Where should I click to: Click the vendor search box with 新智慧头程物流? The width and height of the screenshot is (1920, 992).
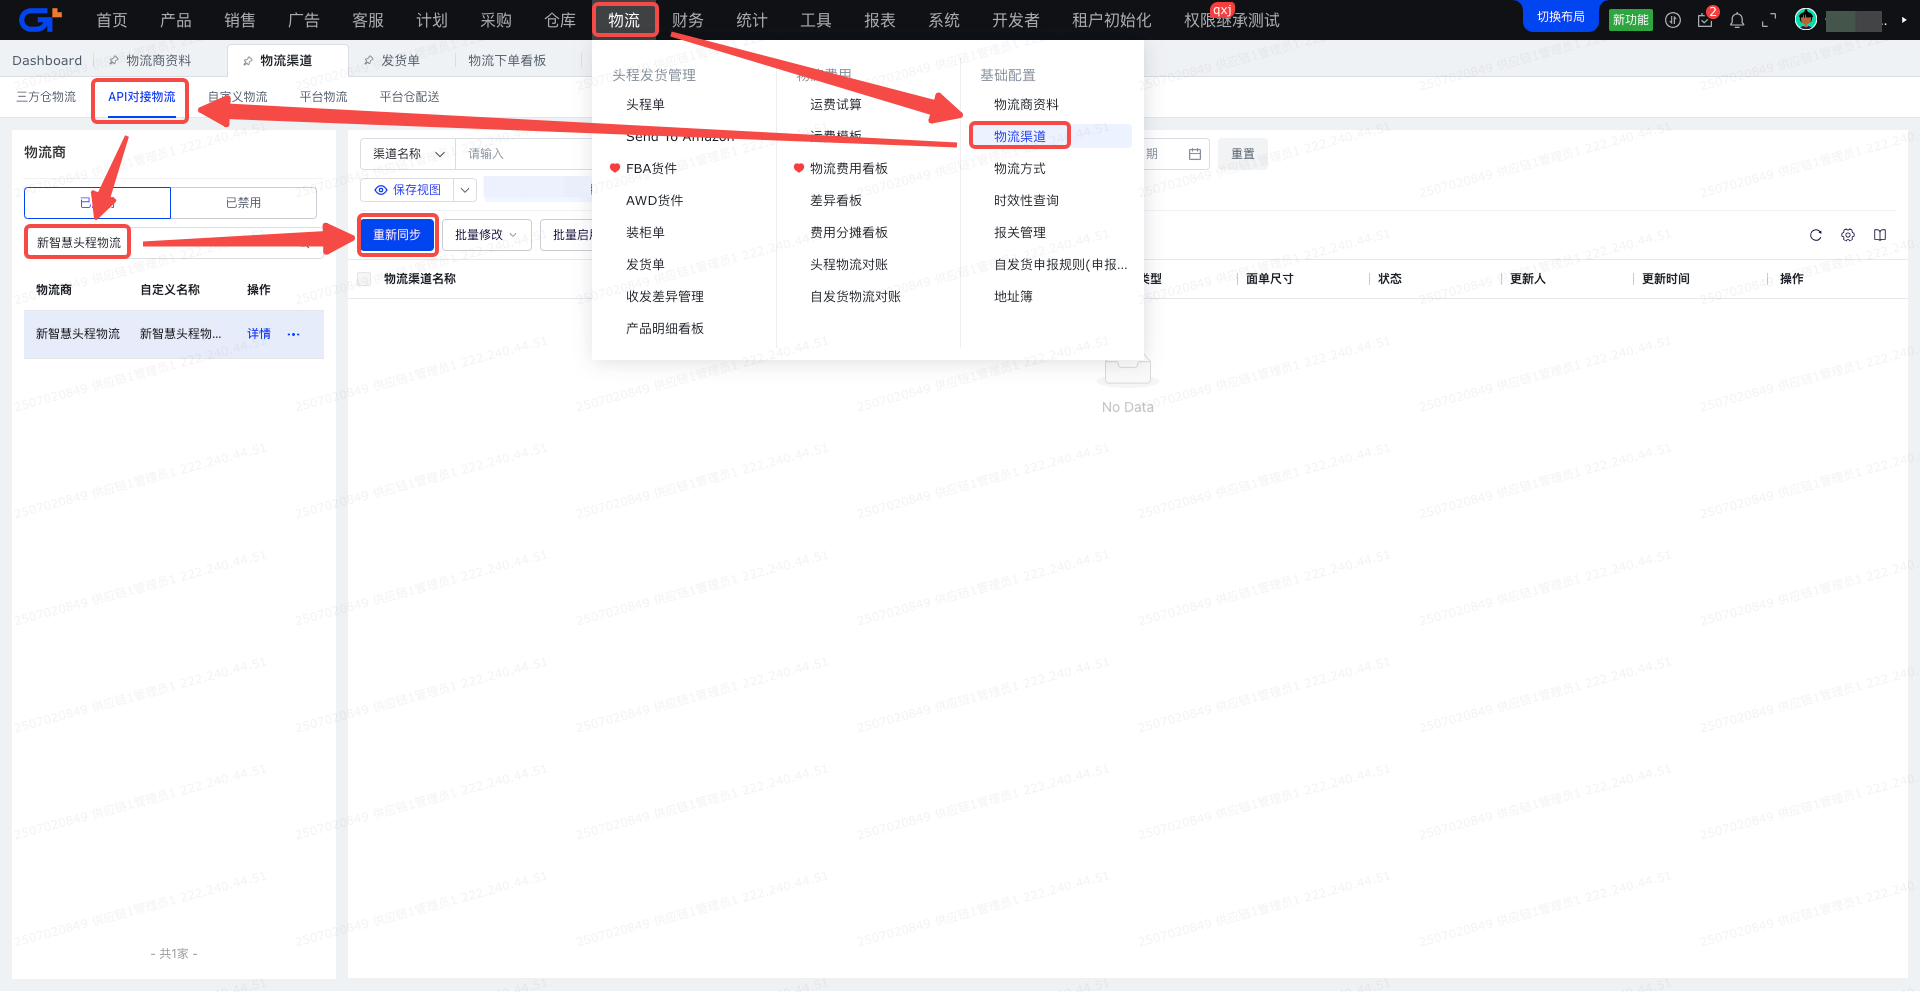click(174, 243)
